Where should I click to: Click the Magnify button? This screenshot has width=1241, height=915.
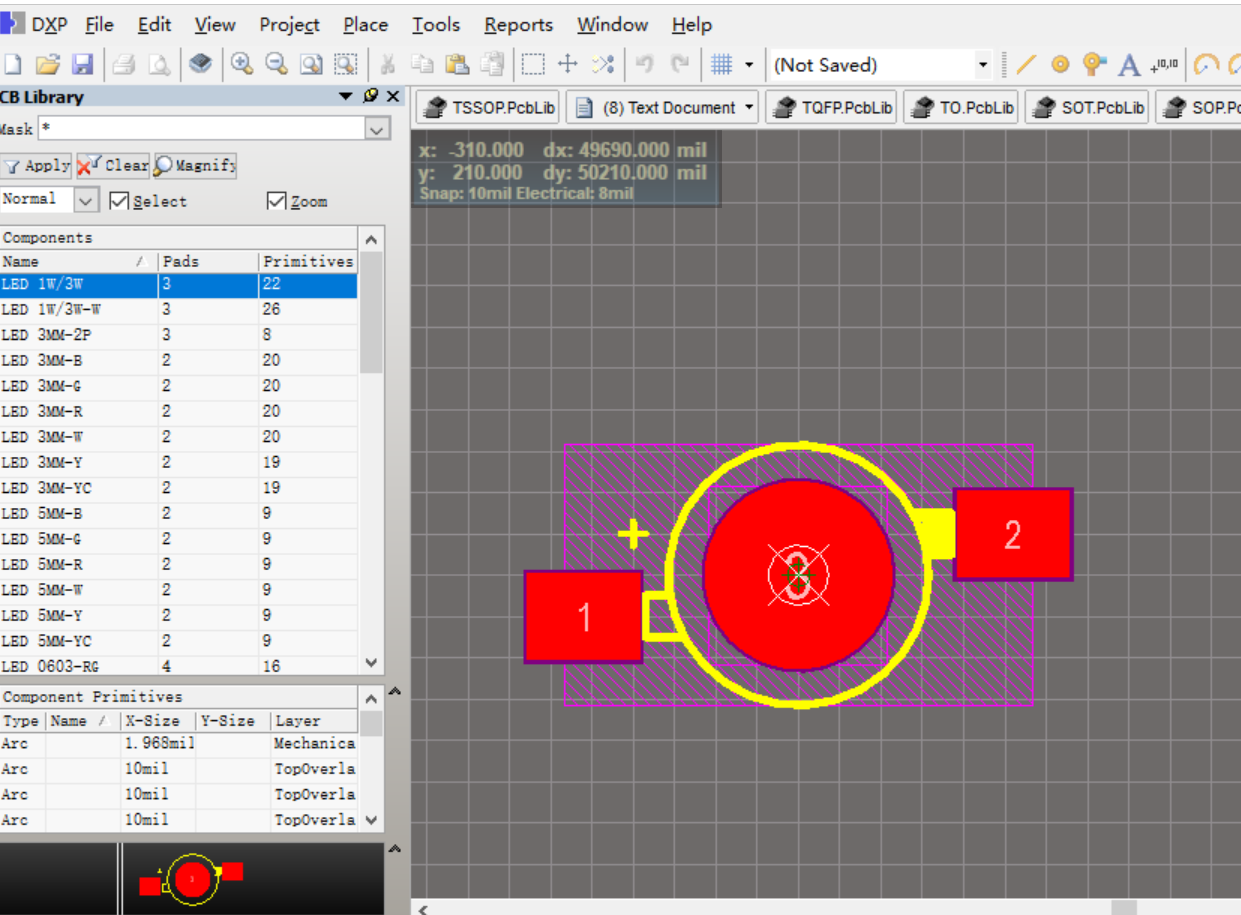pyautogui.click(x=195, y=166)
